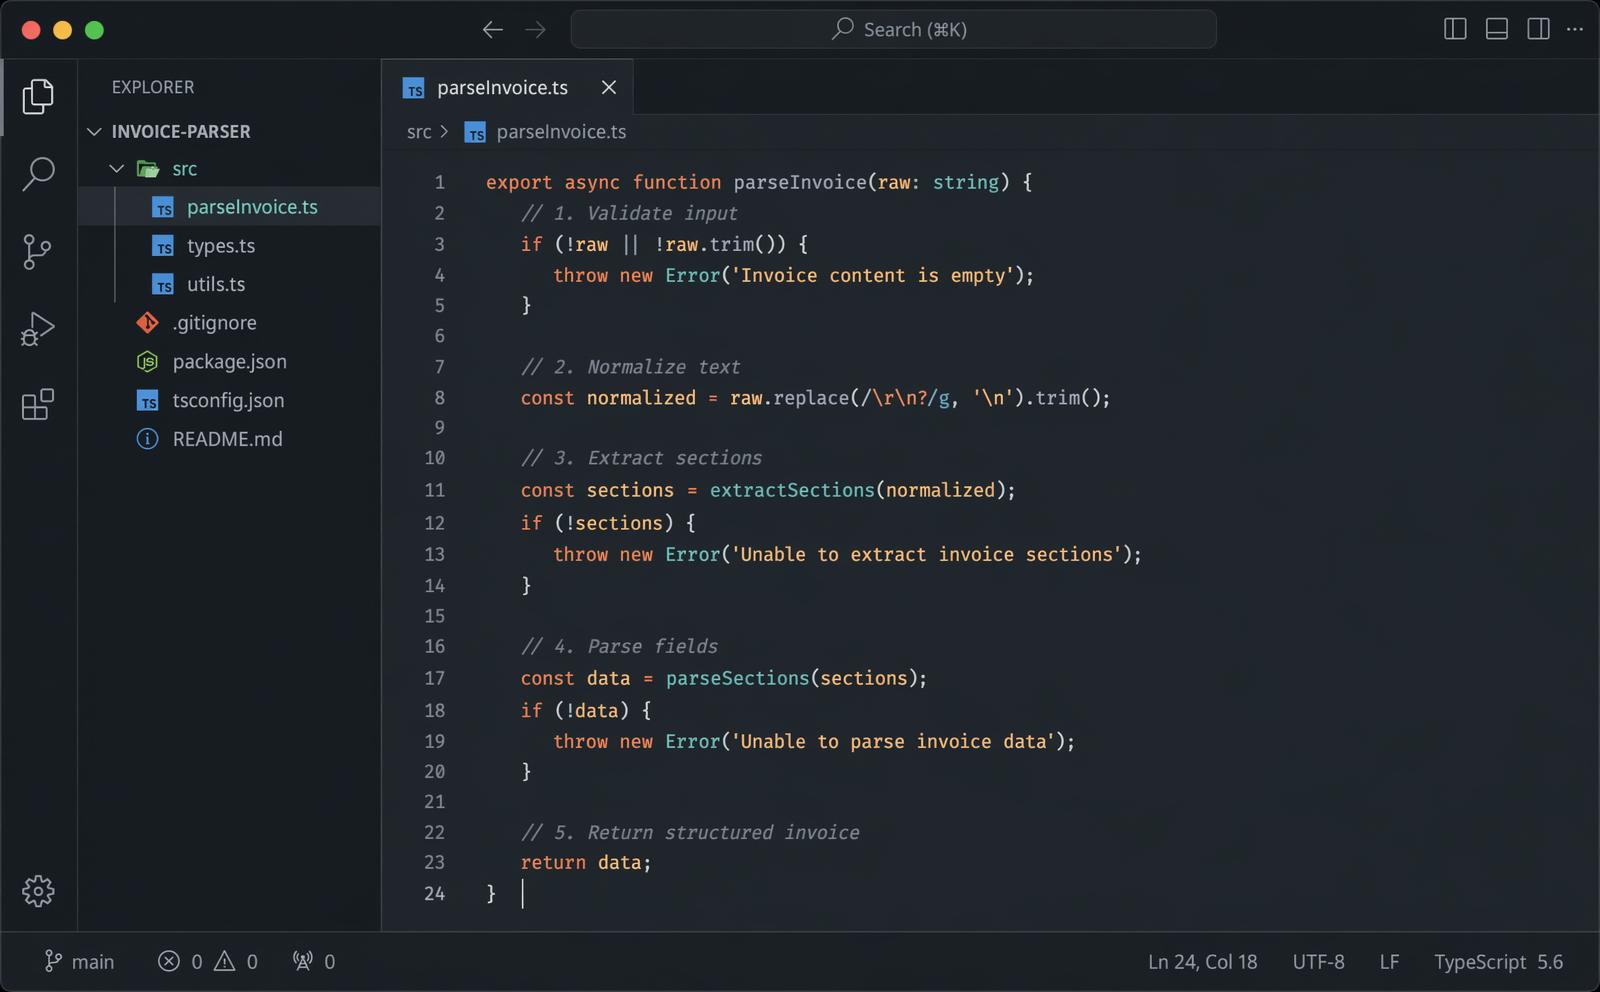Image resolution: width=1600 pixels, height=992 pixels.
Task: Toggle the secondary side bar layout button
Action: (x=1538, y=30)
